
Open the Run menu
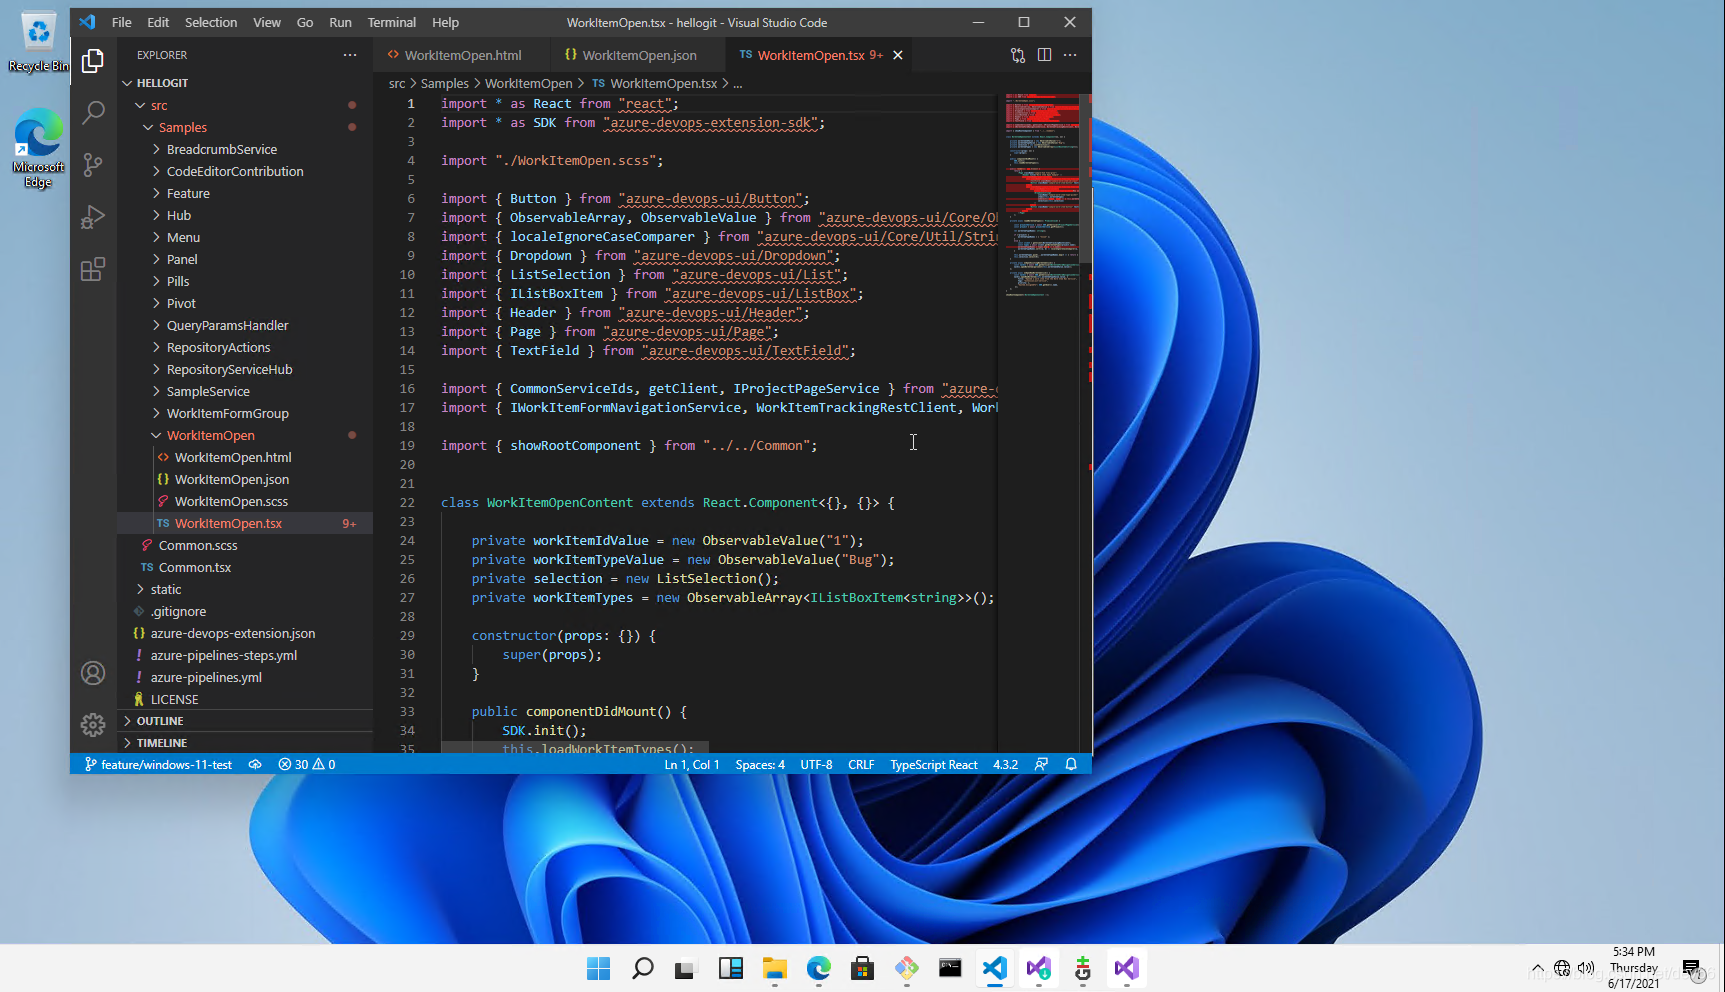click(x=340, y=22)
